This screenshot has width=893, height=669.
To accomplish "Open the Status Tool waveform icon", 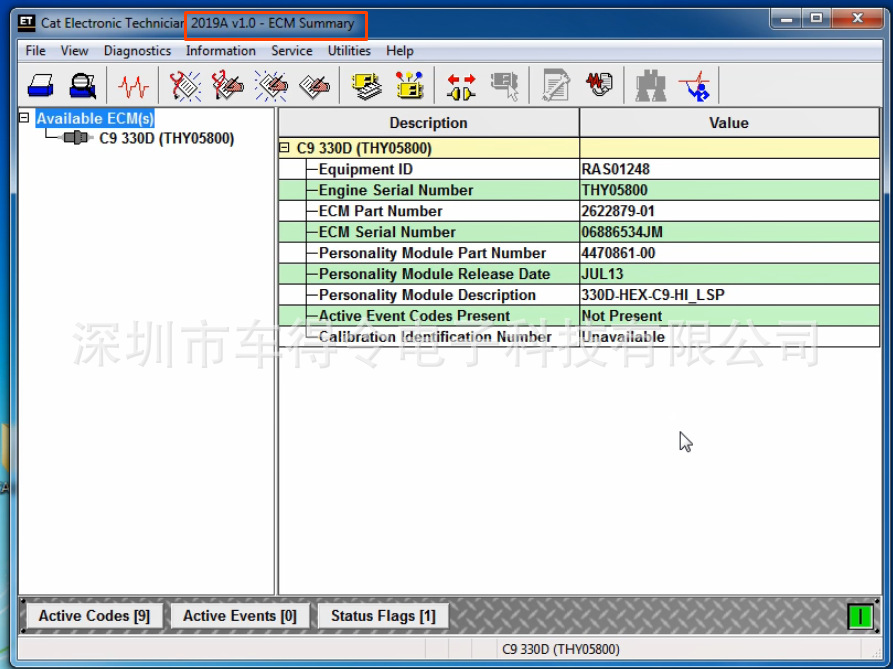I will pyautogui.click(x=133, y=86).
